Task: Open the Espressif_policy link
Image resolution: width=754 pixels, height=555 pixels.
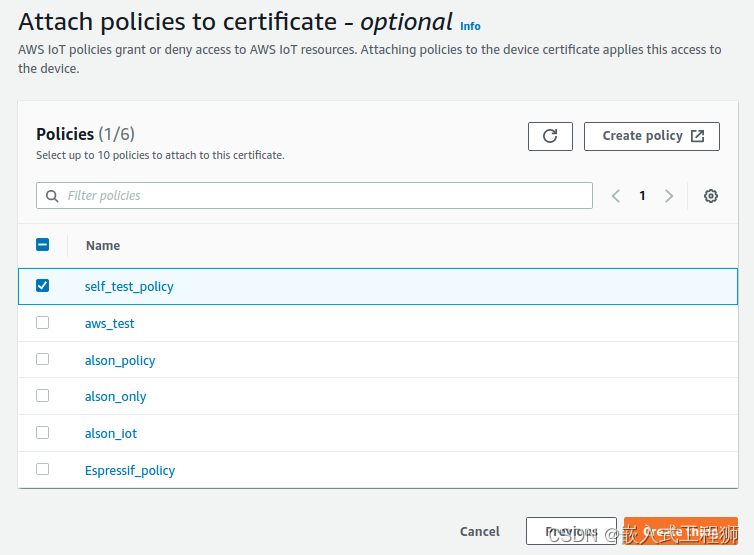Action: (130, 470)
